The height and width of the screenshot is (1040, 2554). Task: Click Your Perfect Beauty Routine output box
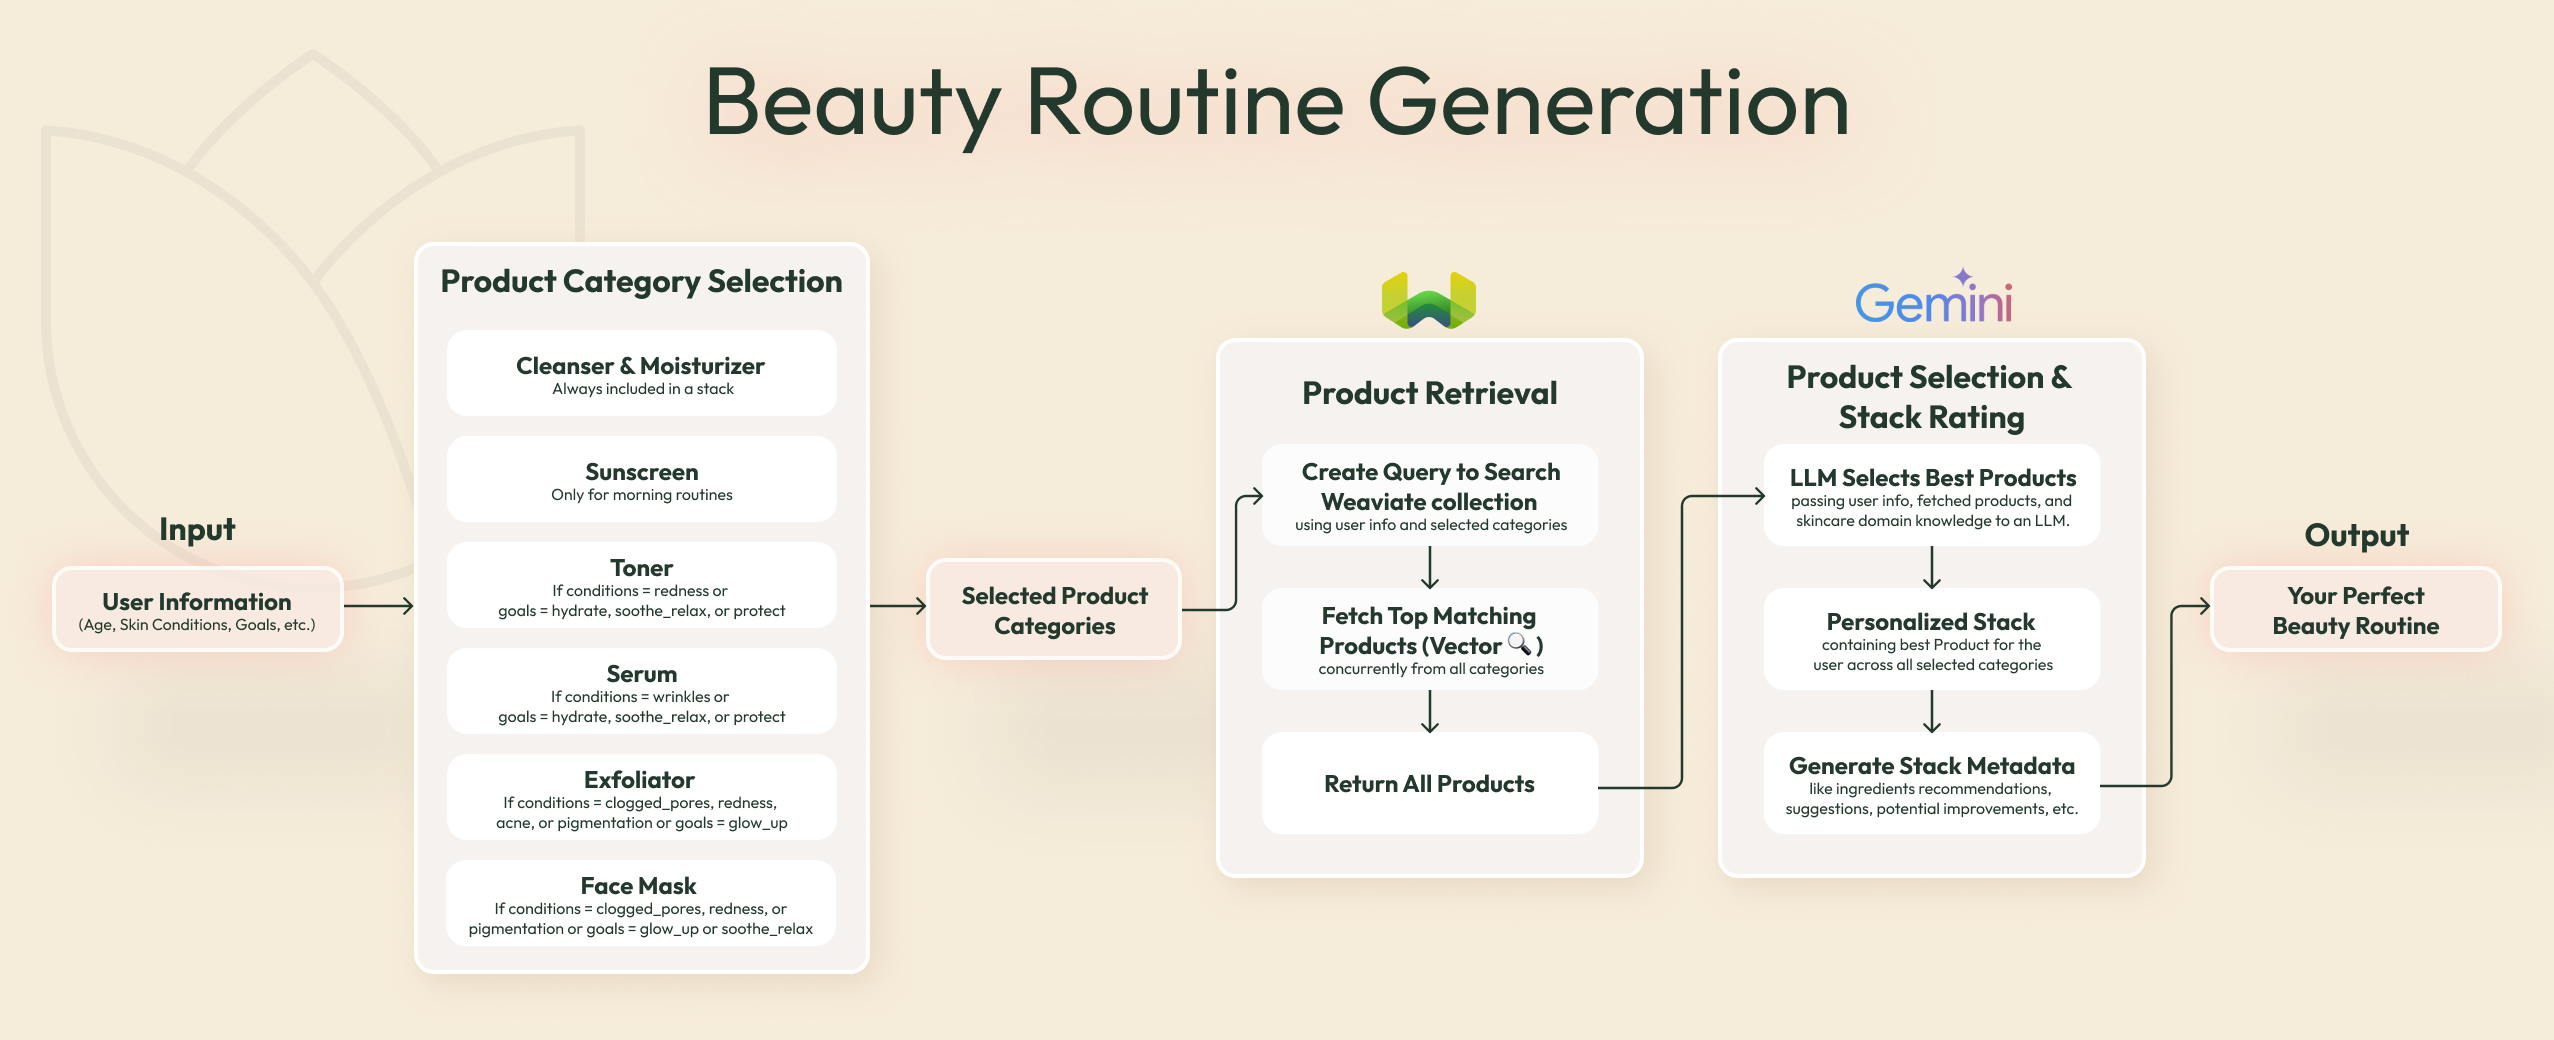pyautogui.click(x=2355, y=609)
